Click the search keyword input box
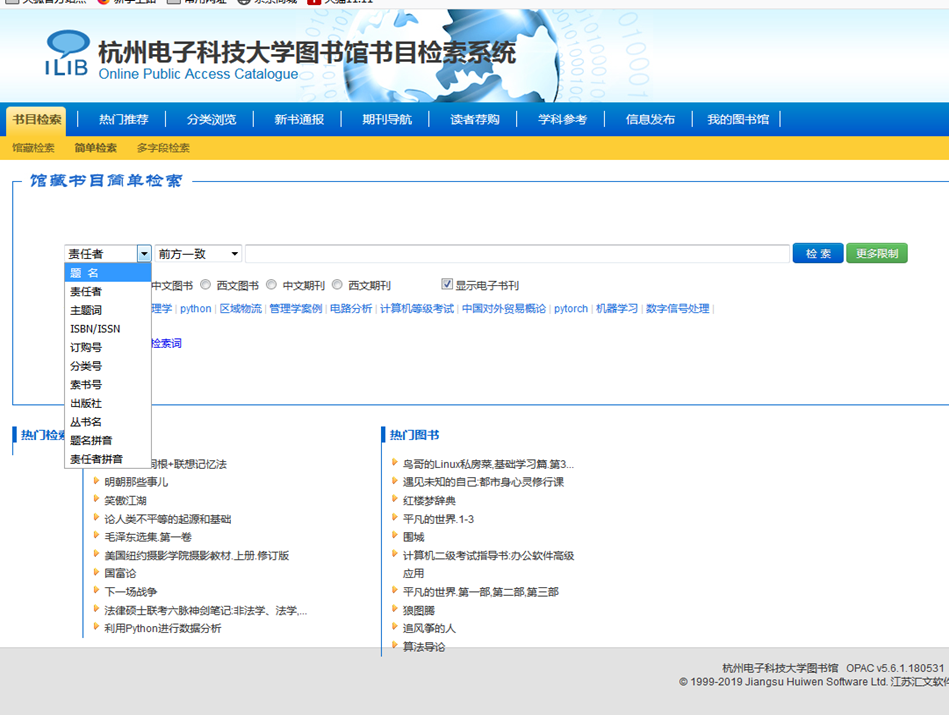949x715 pixels. click(517, 254)
